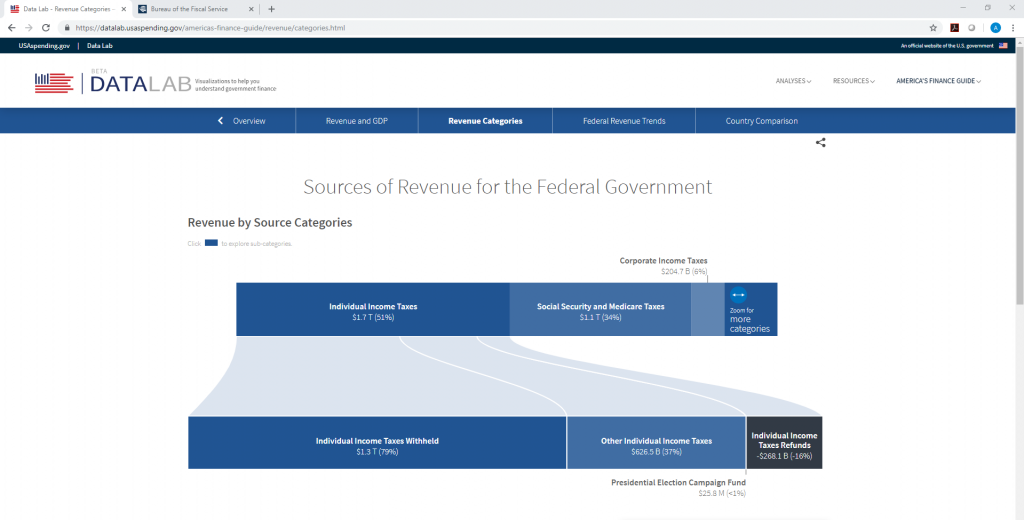Viewport: 1024px width, 520px height.
Task: Open the USAspending.gov link
Action: click(x=44, y=46)
